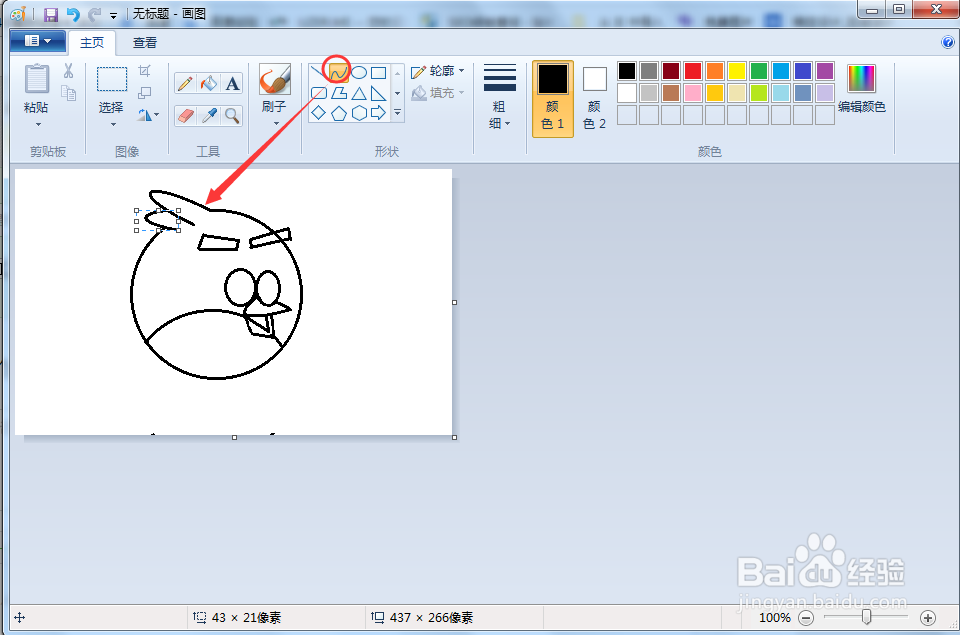Click the Copy icon in clipboard group
The height and width of the screenshot is (635, 960).
click(69, 93)
